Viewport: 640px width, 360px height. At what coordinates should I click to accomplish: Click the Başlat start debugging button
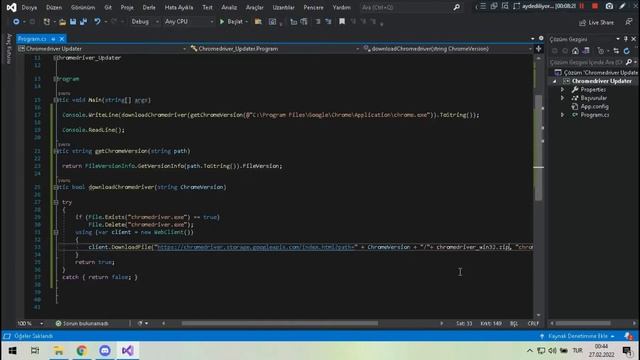[x=232, y=22]
